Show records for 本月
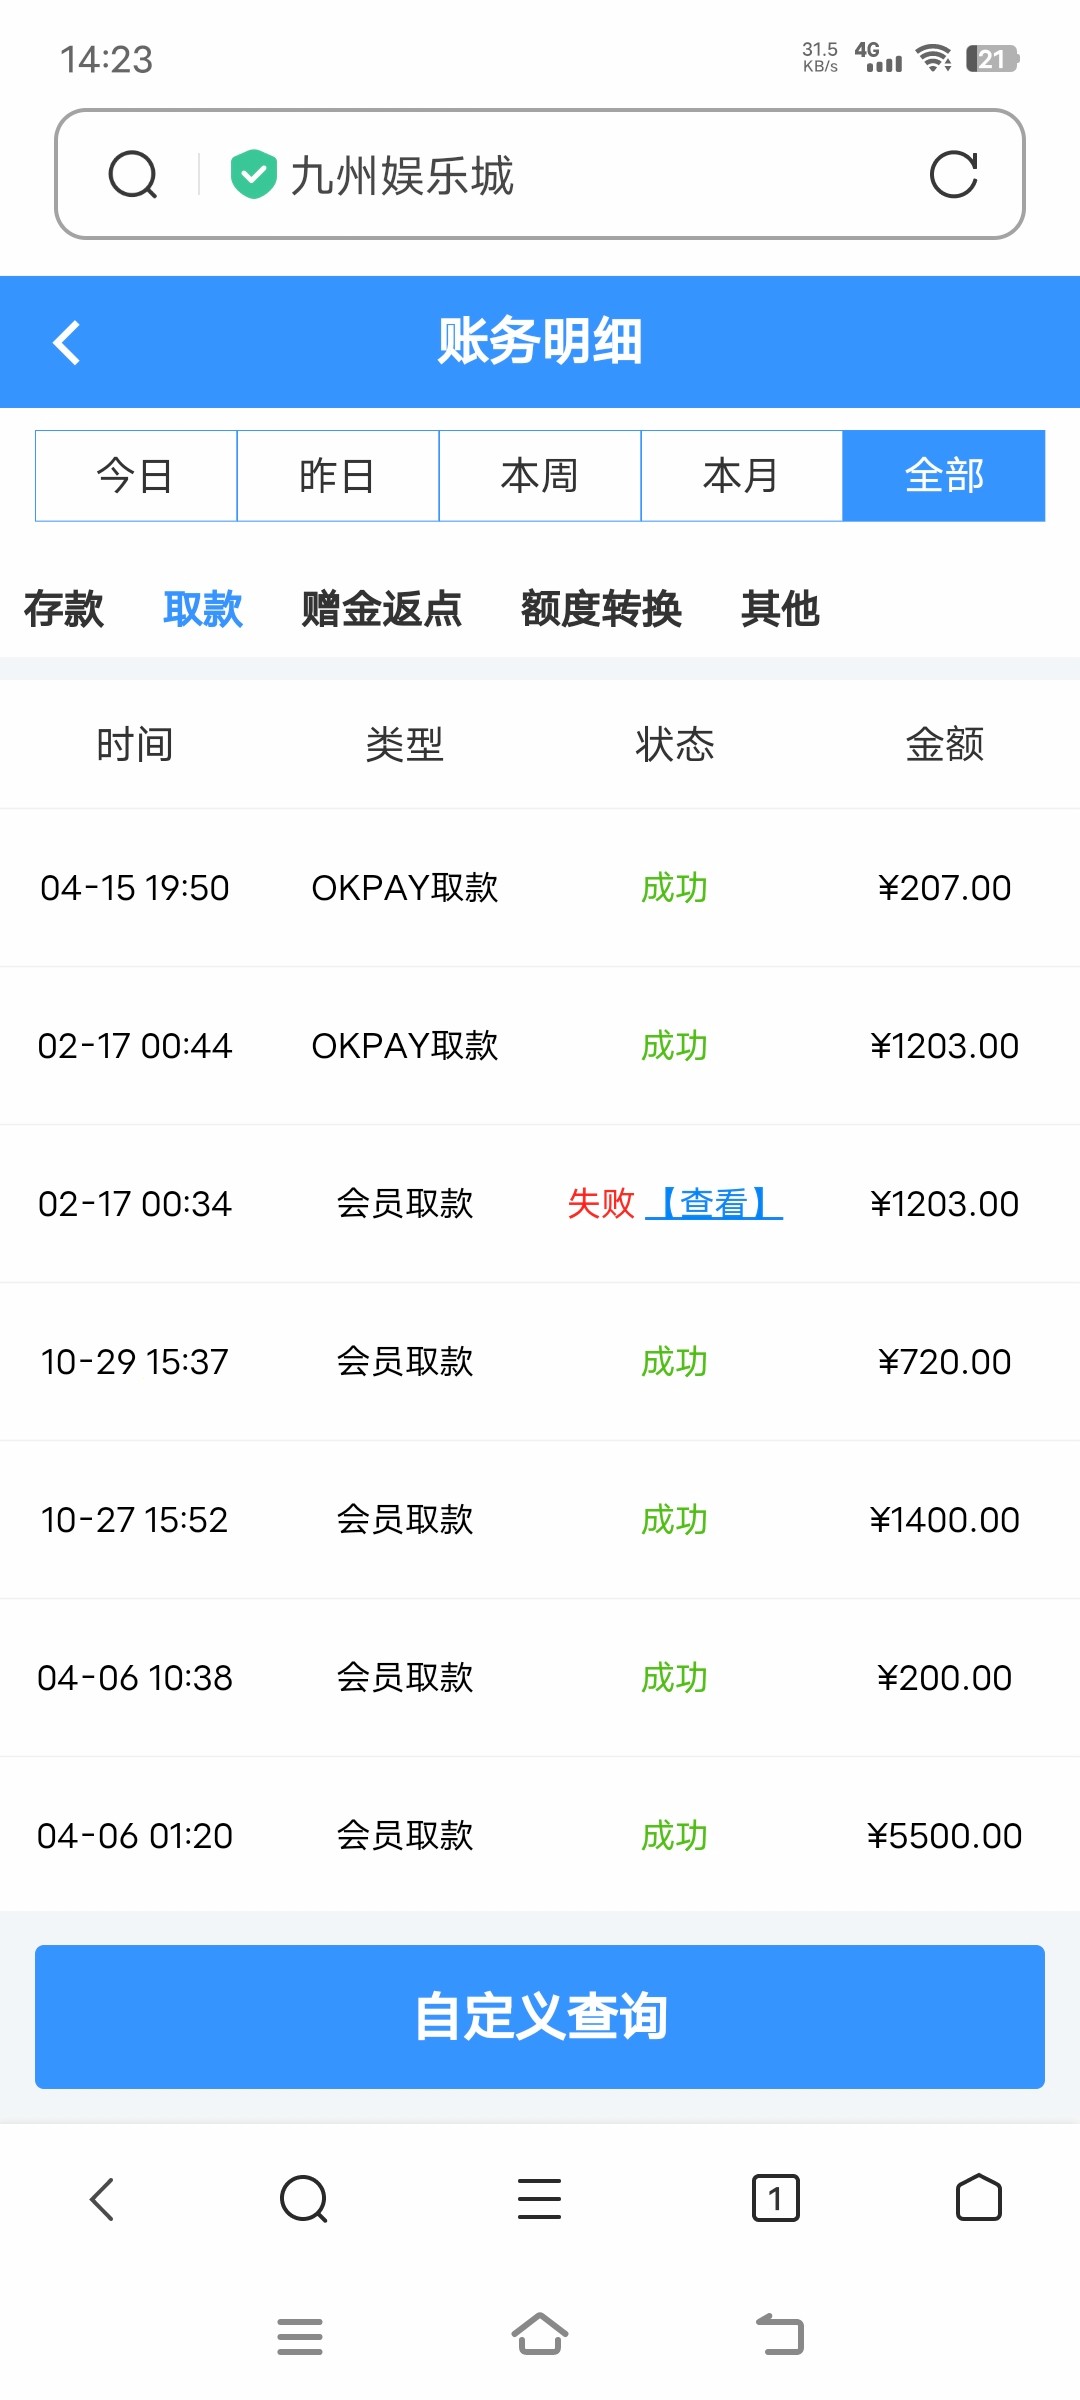 [x=741, y=476]
